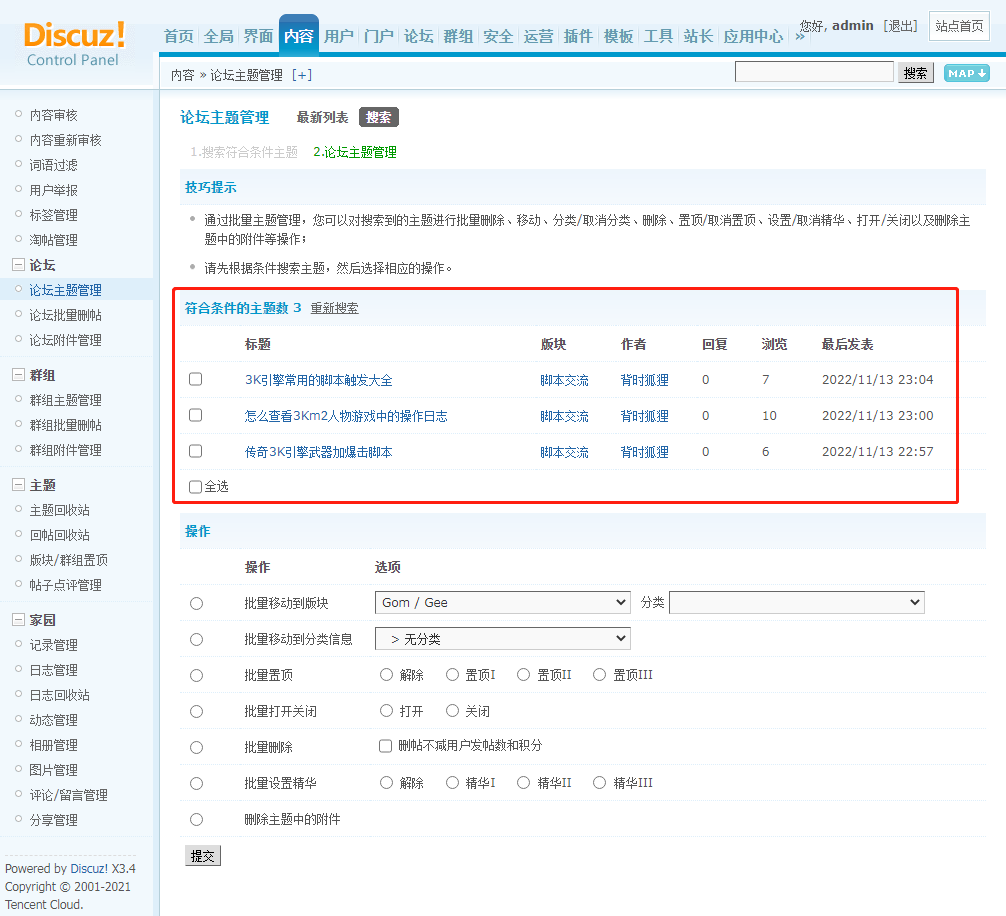This screenshot has width=1006, height=916.
Task: Check the box for 3K引擎常用的脚本触发大全
Action: tap(196, 379)
